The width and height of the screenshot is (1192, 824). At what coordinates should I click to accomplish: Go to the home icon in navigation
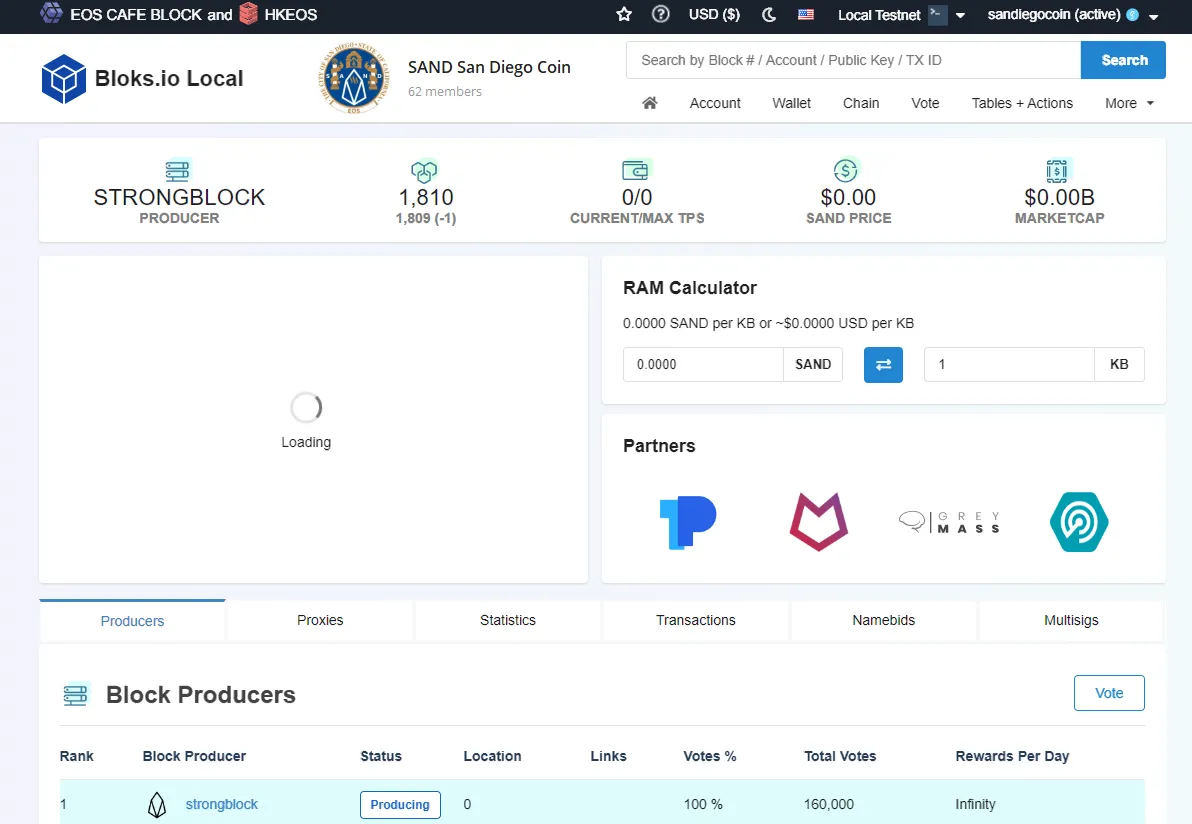[649, 103]
